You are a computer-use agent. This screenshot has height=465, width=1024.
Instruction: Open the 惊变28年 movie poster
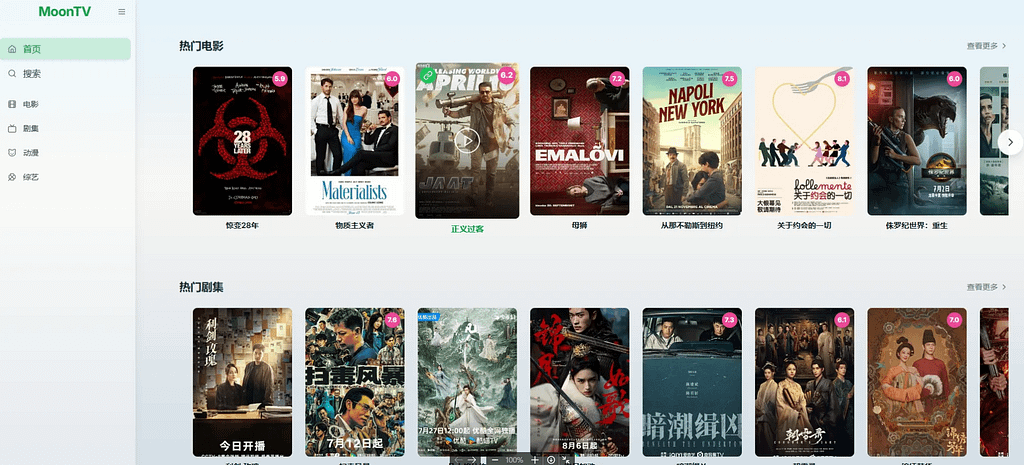(242, 141)
